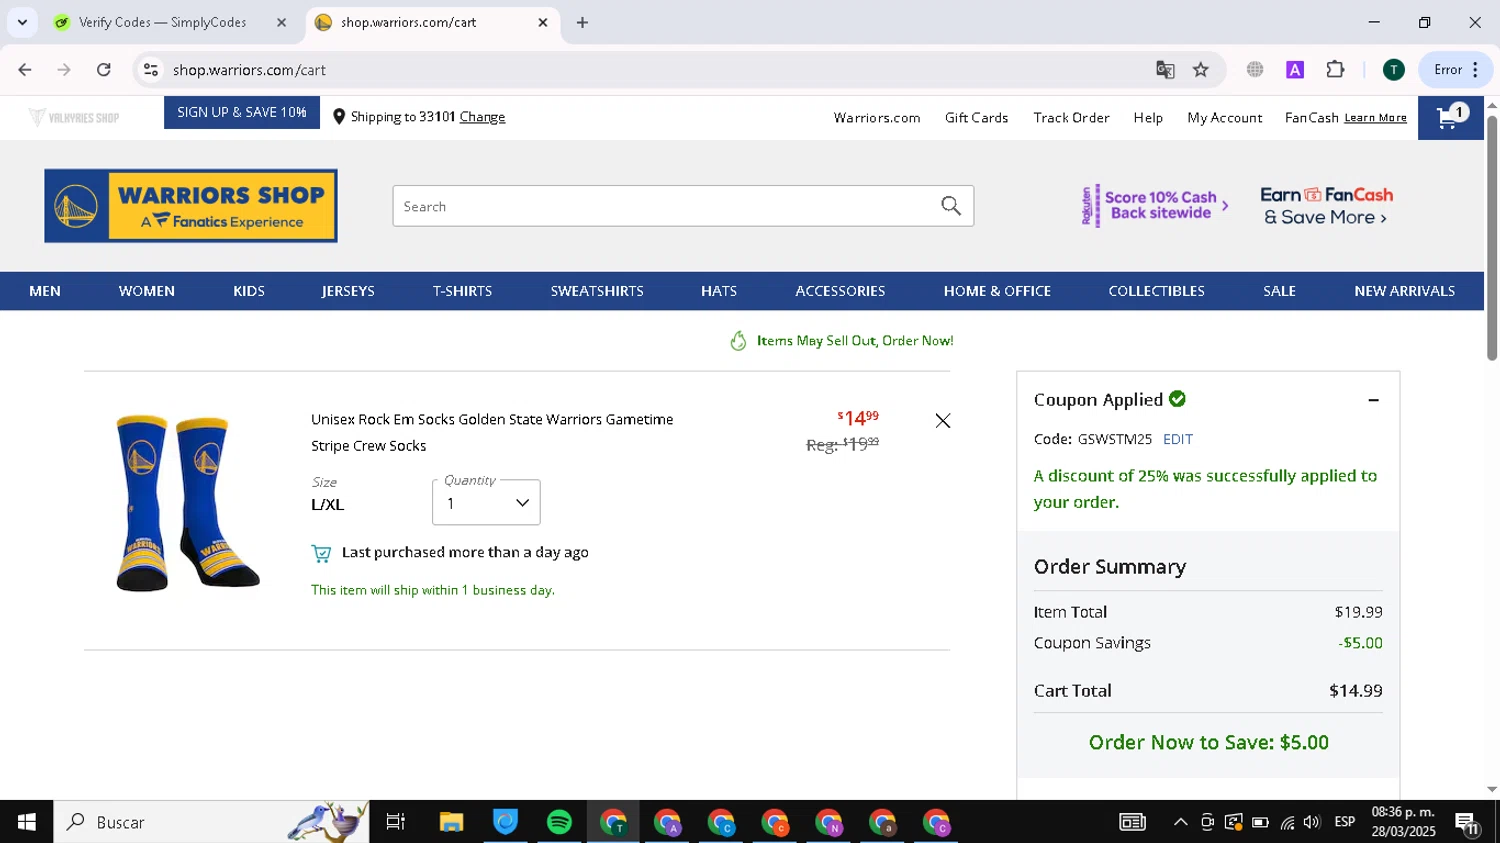
Task: Open the SWEATSHIRTS menu
Action: point(597,291)
